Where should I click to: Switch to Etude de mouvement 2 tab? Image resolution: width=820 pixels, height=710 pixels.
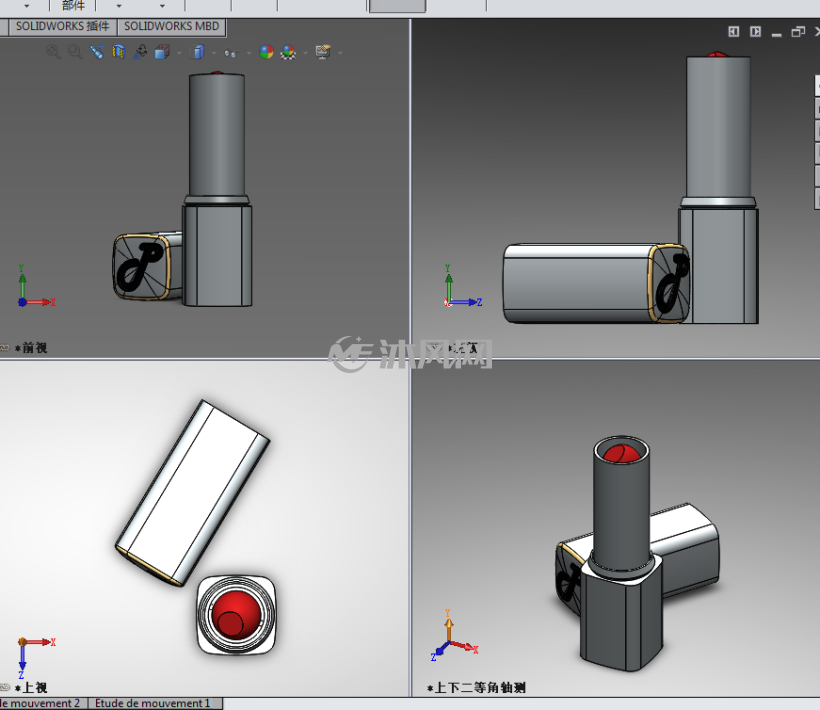pyautogui.click(x=41, y=703)
